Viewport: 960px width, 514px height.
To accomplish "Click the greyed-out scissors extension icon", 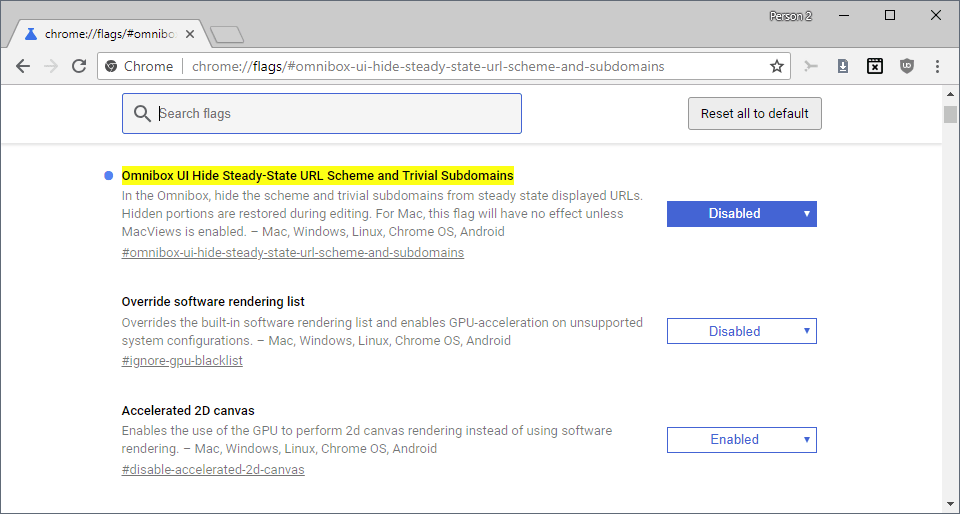I will click(811, 66).
